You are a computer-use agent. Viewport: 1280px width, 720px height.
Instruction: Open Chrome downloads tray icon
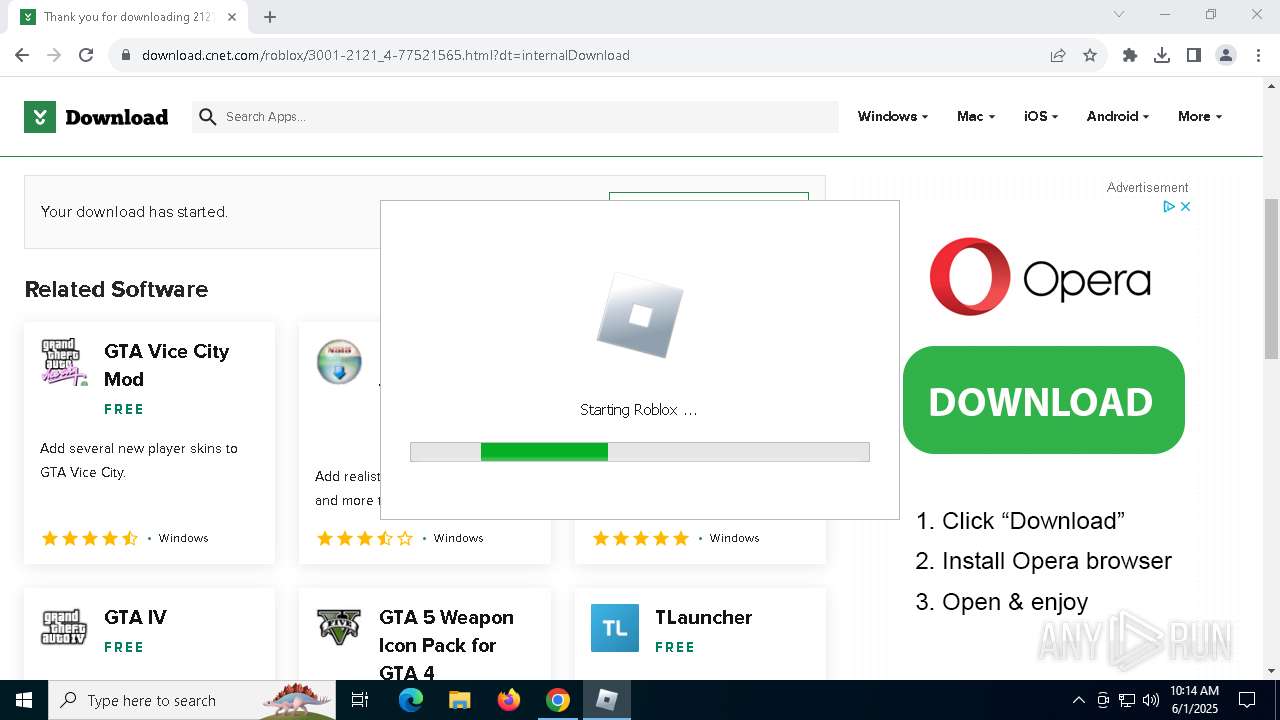pyautogui.click(x=1162, y=55)
